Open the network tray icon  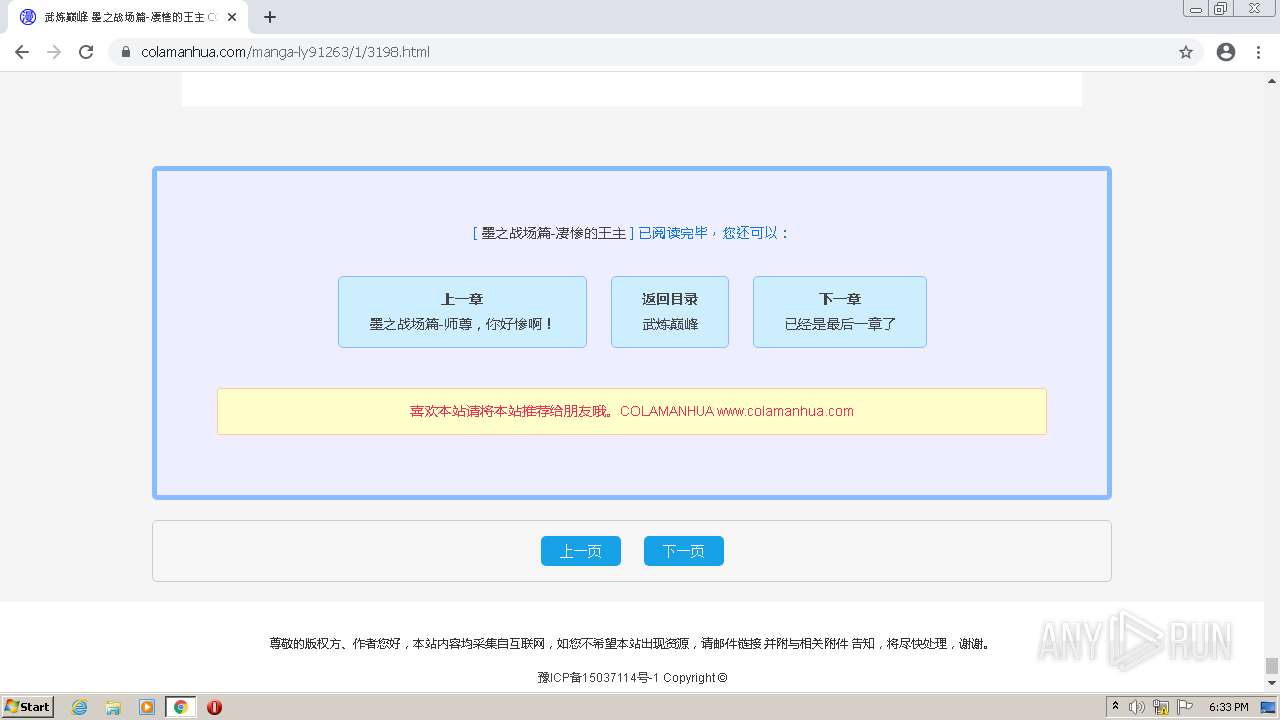[x=1161, y=707]
